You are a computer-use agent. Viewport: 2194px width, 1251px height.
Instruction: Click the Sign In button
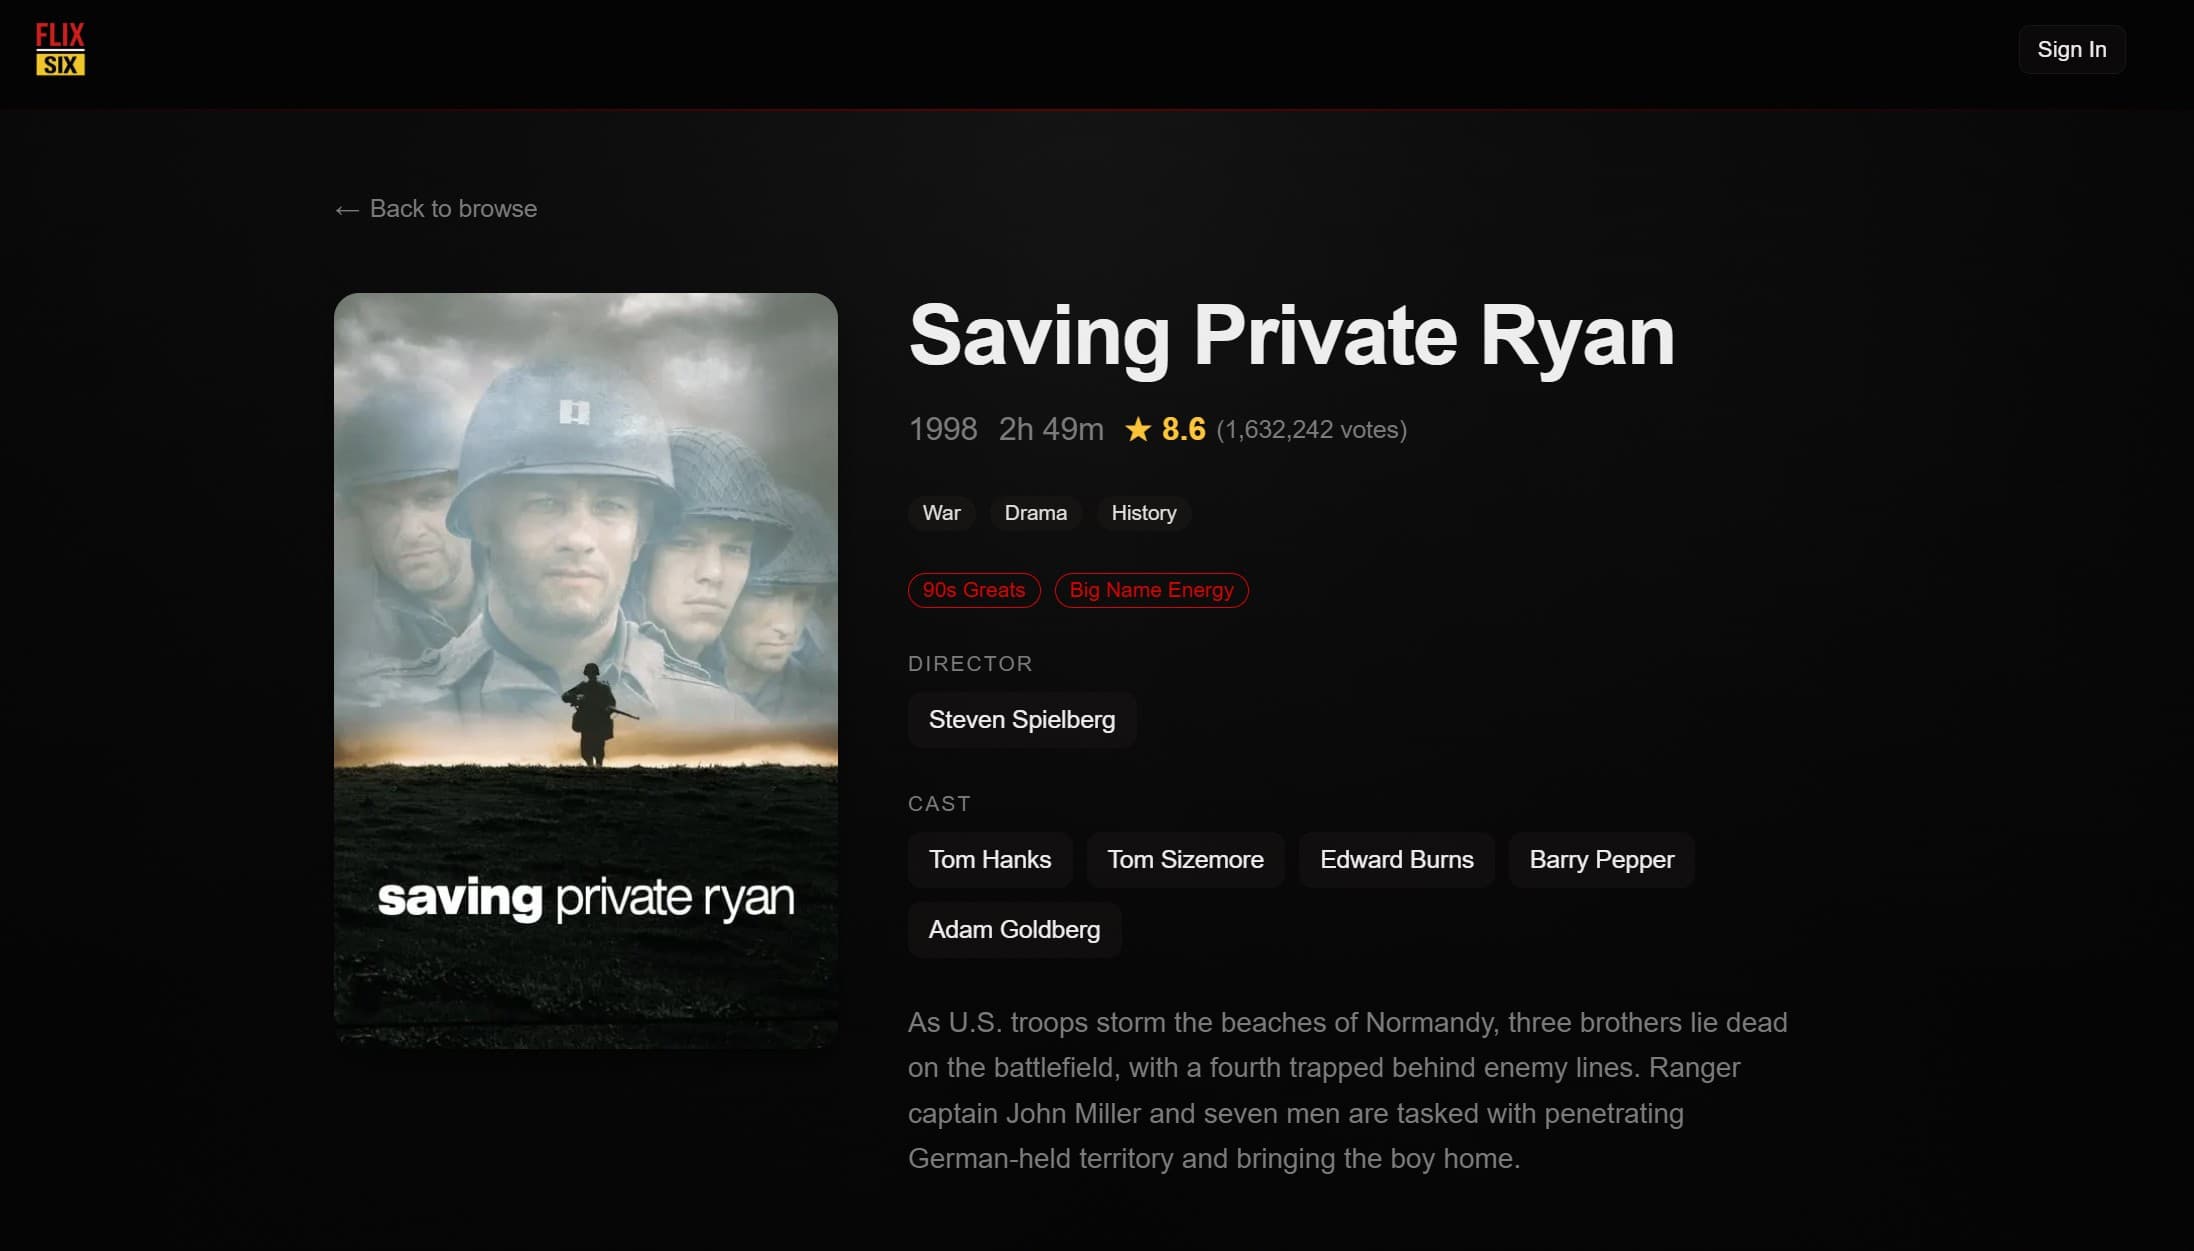point(2070,49)
